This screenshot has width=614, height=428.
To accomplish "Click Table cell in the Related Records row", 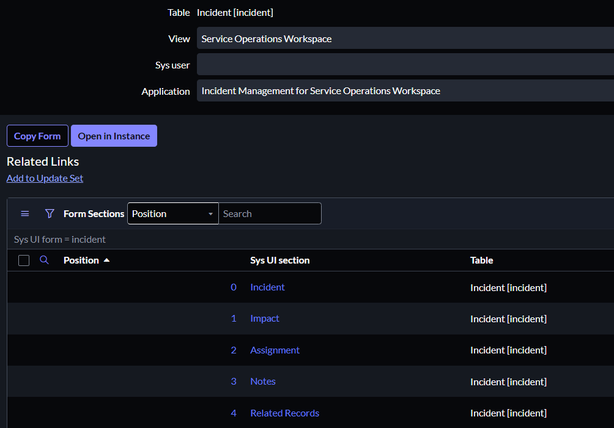I will tap(508, 414).
